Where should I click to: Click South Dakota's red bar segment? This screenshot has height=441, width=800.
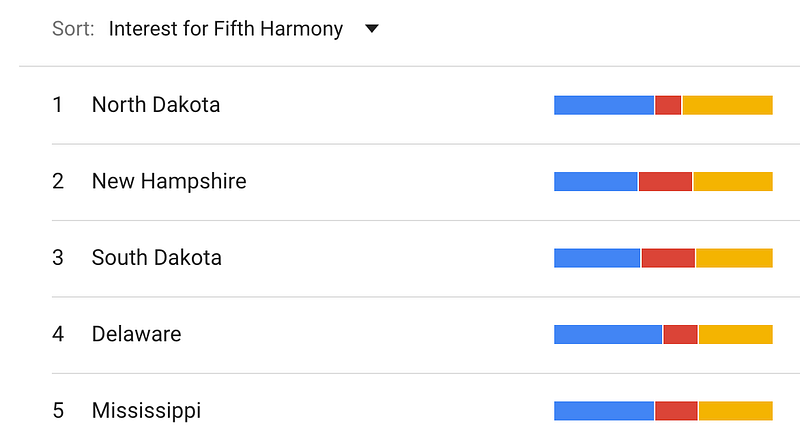click(x=668, y=258)
